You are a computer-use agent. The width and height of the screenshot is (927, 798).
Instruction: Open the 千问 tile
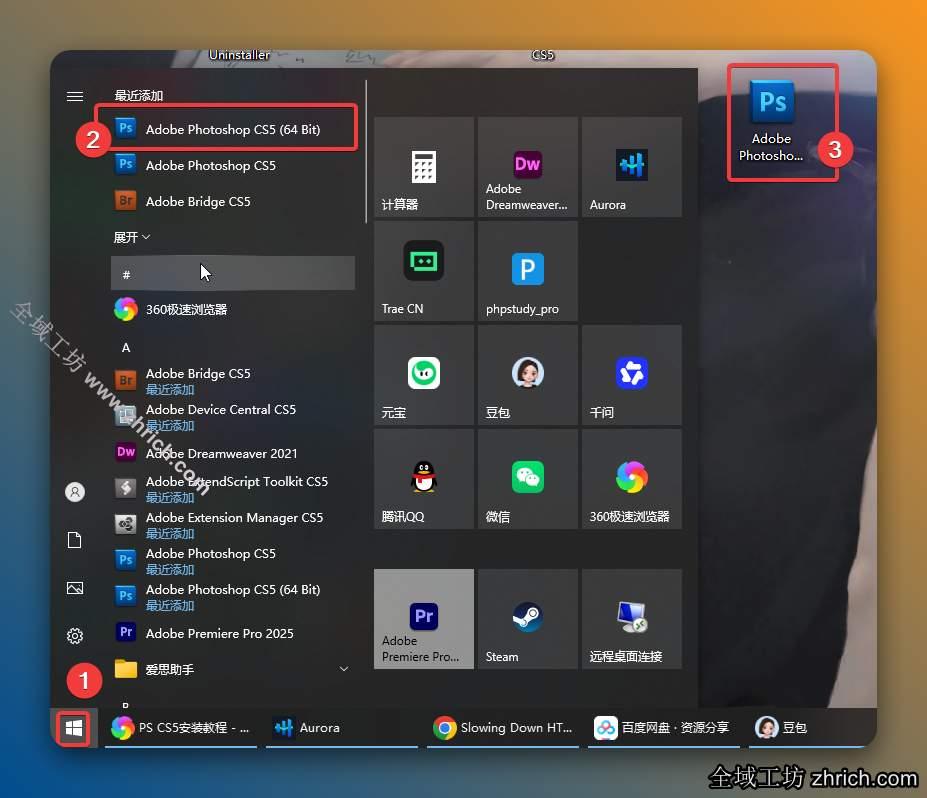tap(631, 375)
